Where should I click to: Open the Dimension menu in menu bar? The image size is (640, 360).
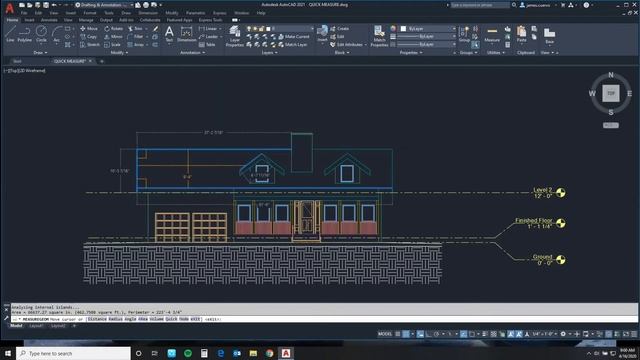[x=148, y=13]
